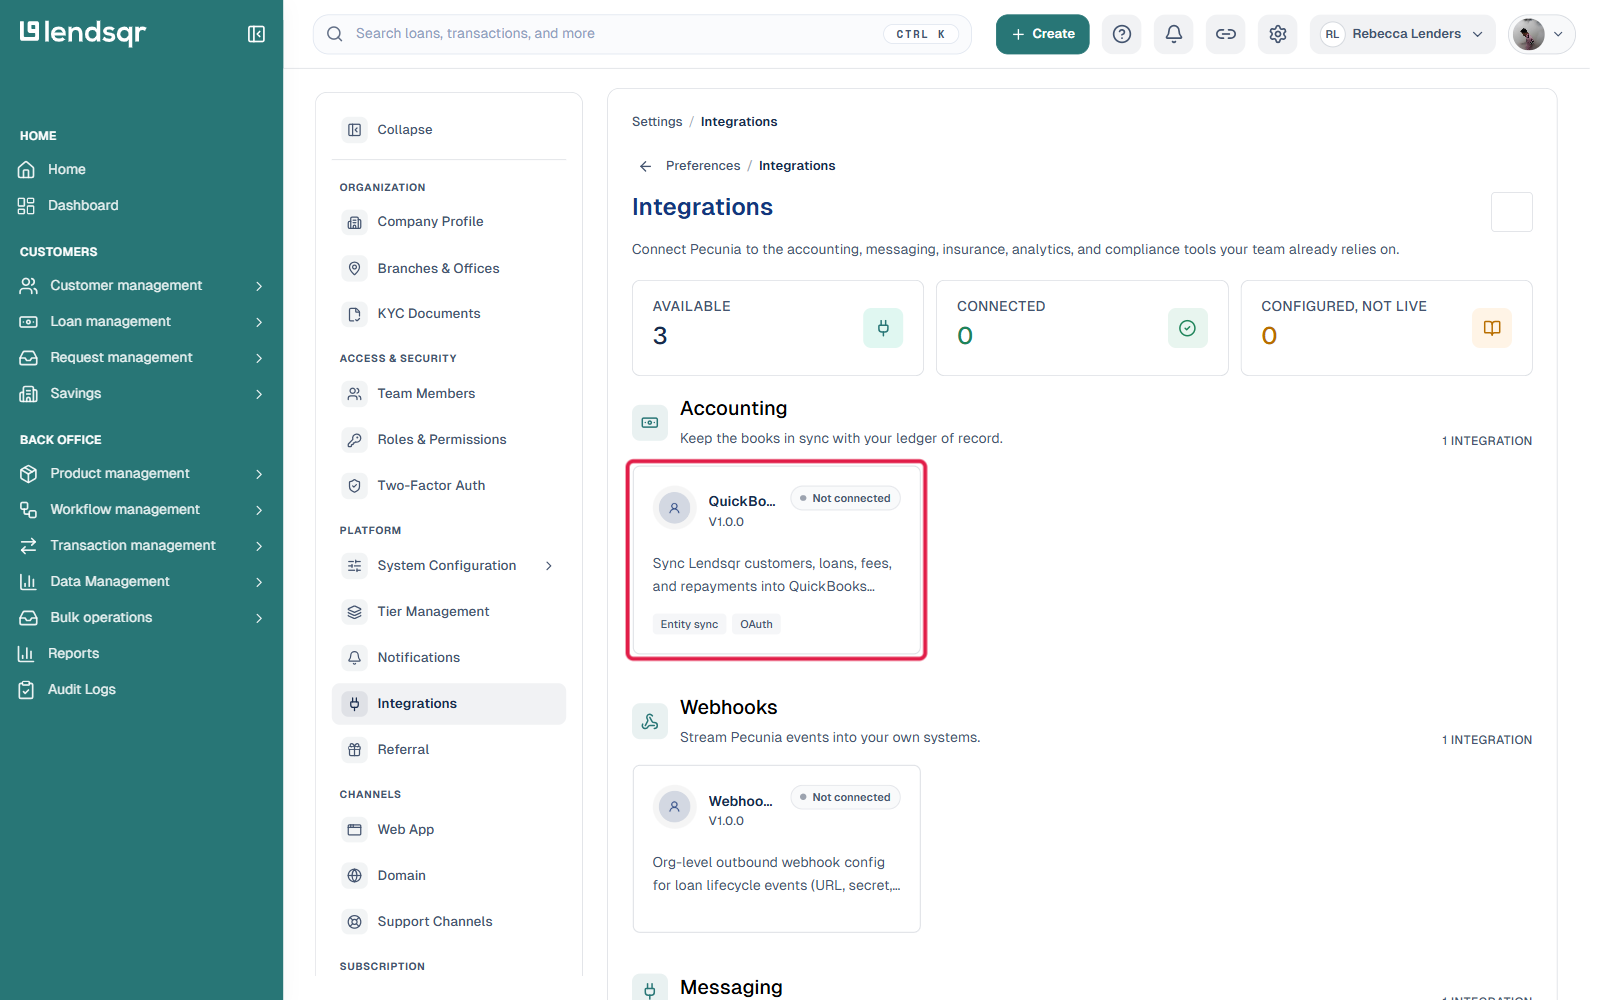Click Webhooks Not connected status badge
Image resolution: width=1600 pixels, height=1000 pixels.
[x=846, y=797]
